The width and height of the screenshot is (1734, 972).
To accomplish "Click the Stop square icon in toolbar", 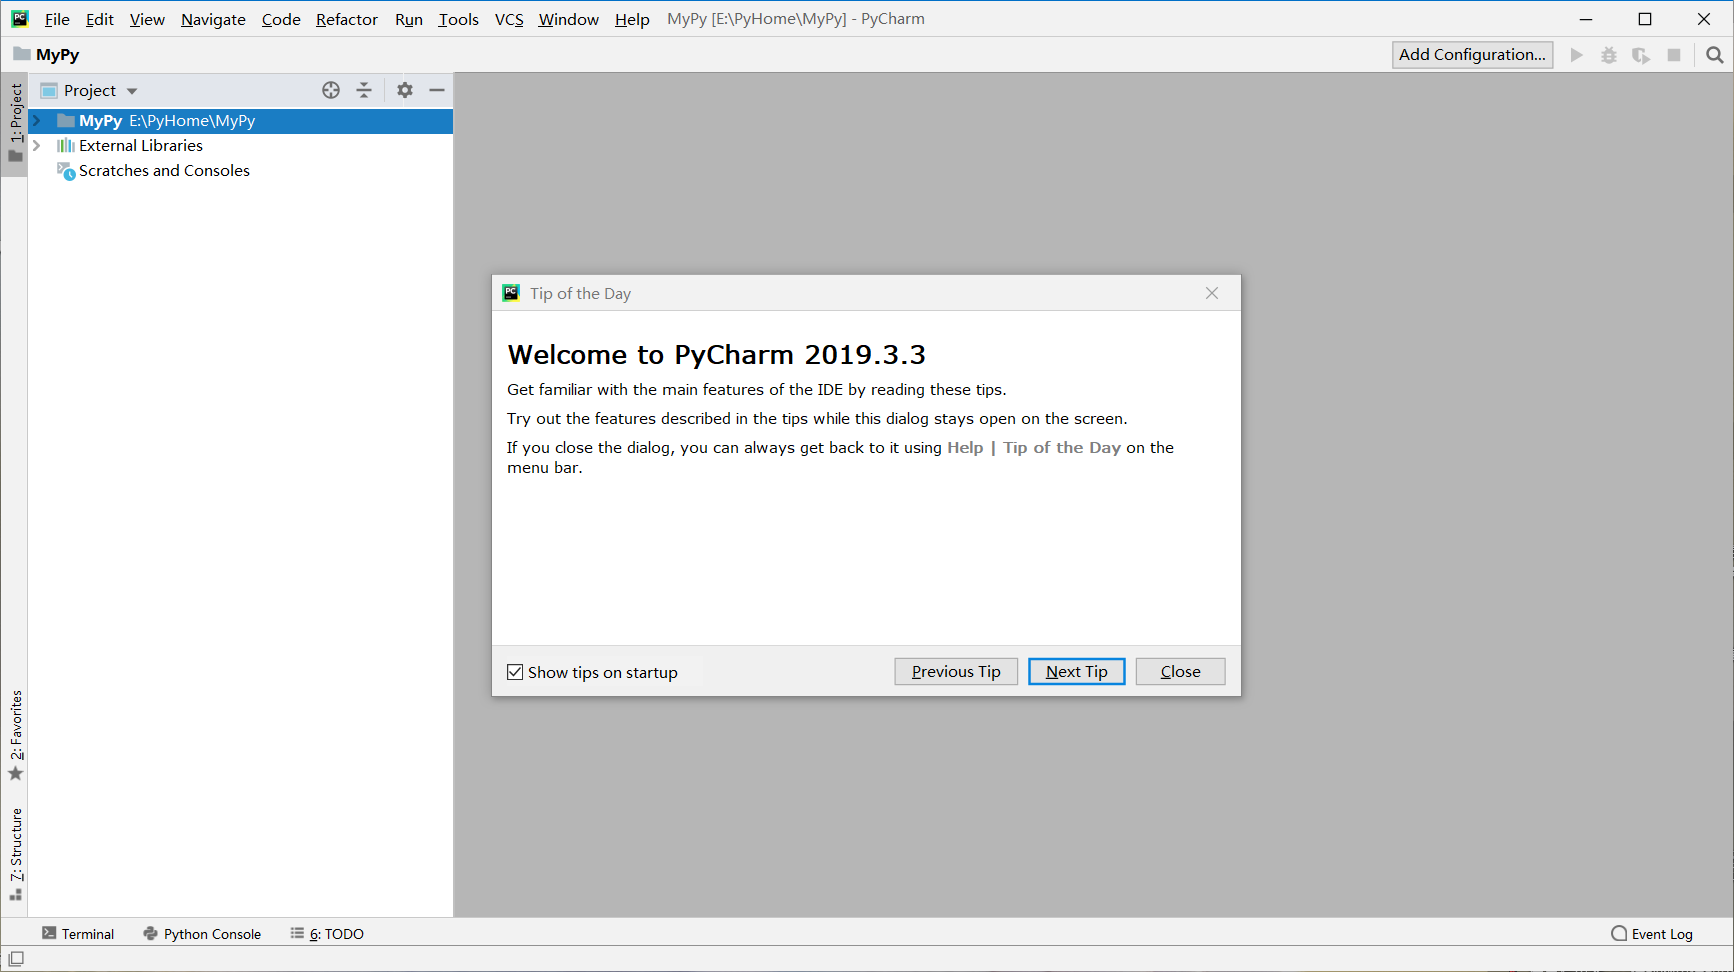I will coord(1674,55).
